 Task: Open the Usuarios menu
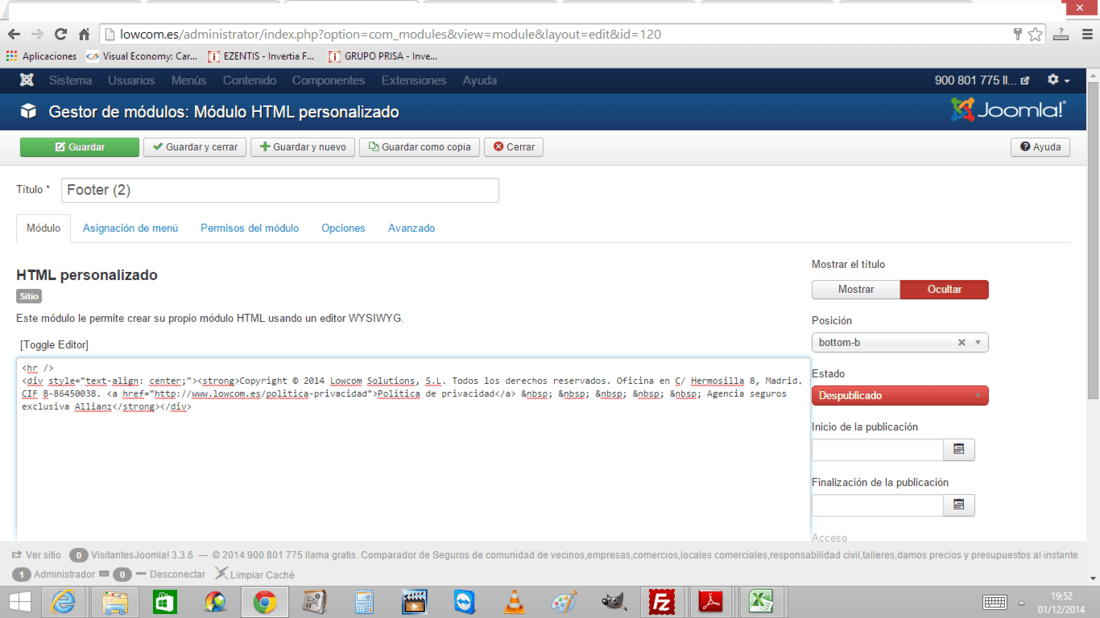[131, 80]
